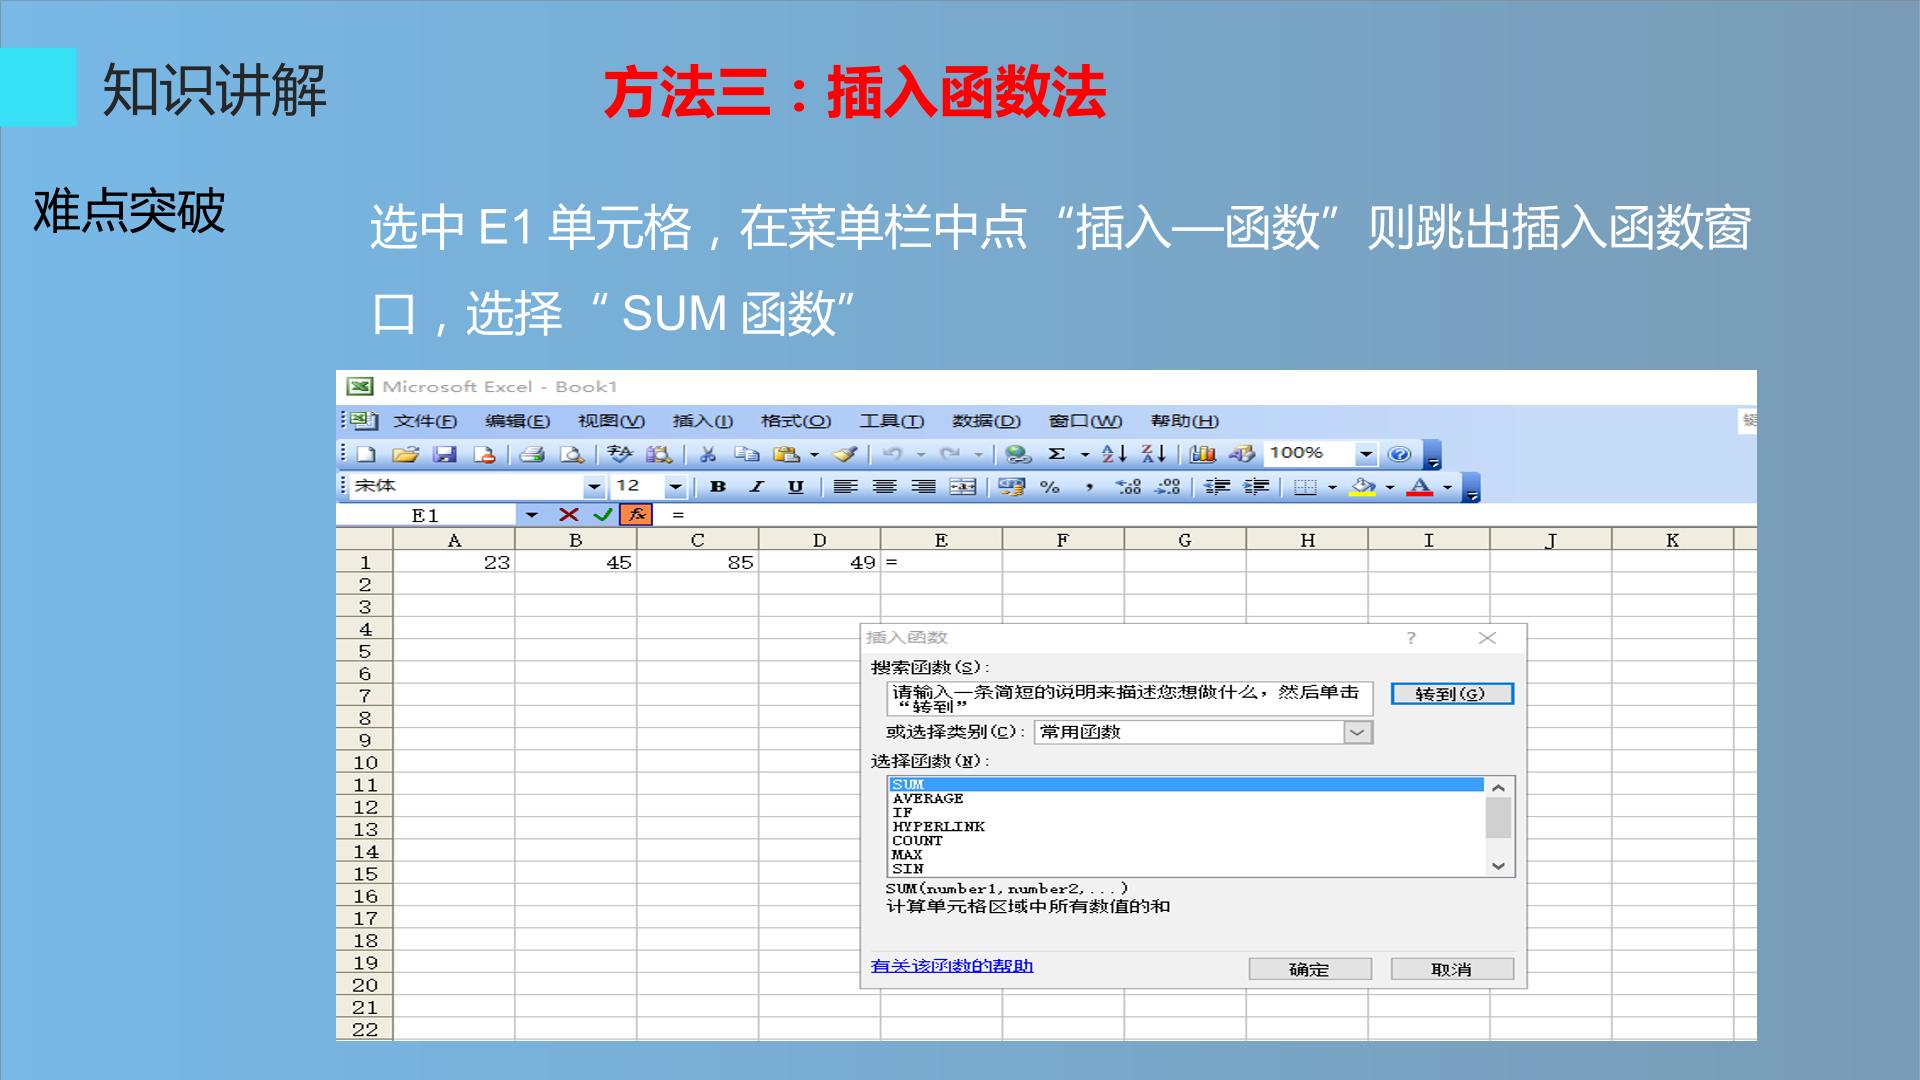Viewport: 1920px width, 1080px height.
Task: Expand the Borders dropdown arrow
Action: 1332,487
